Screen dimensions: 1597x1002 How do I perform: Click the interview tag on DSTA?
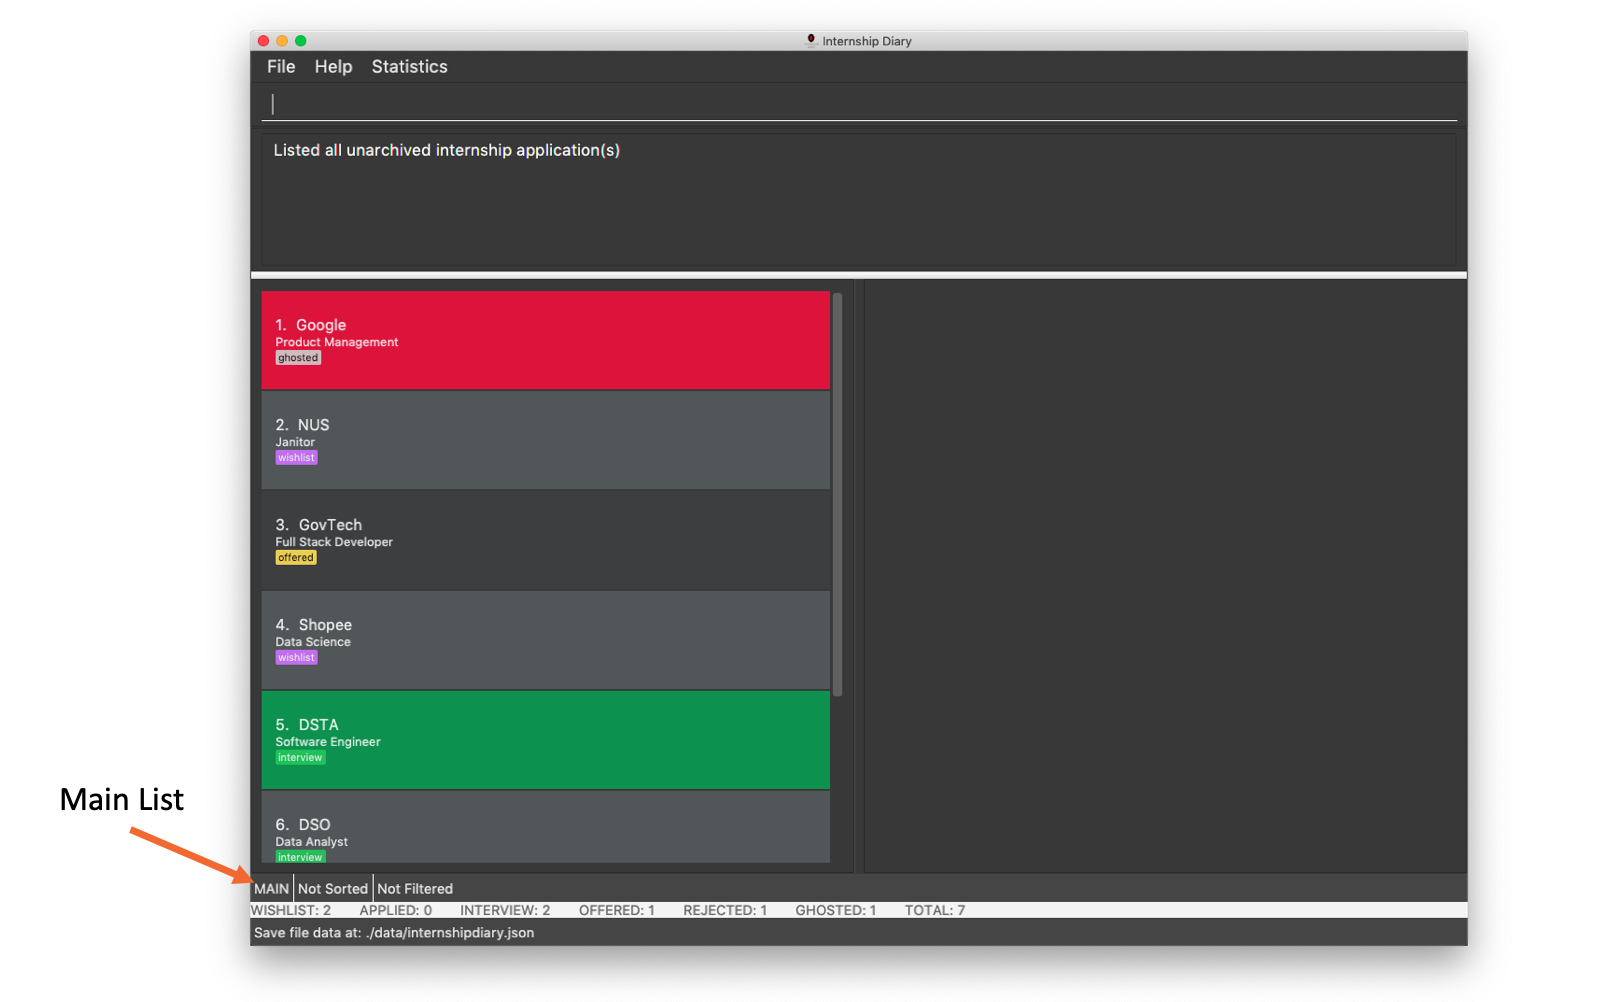pos(300,758)
